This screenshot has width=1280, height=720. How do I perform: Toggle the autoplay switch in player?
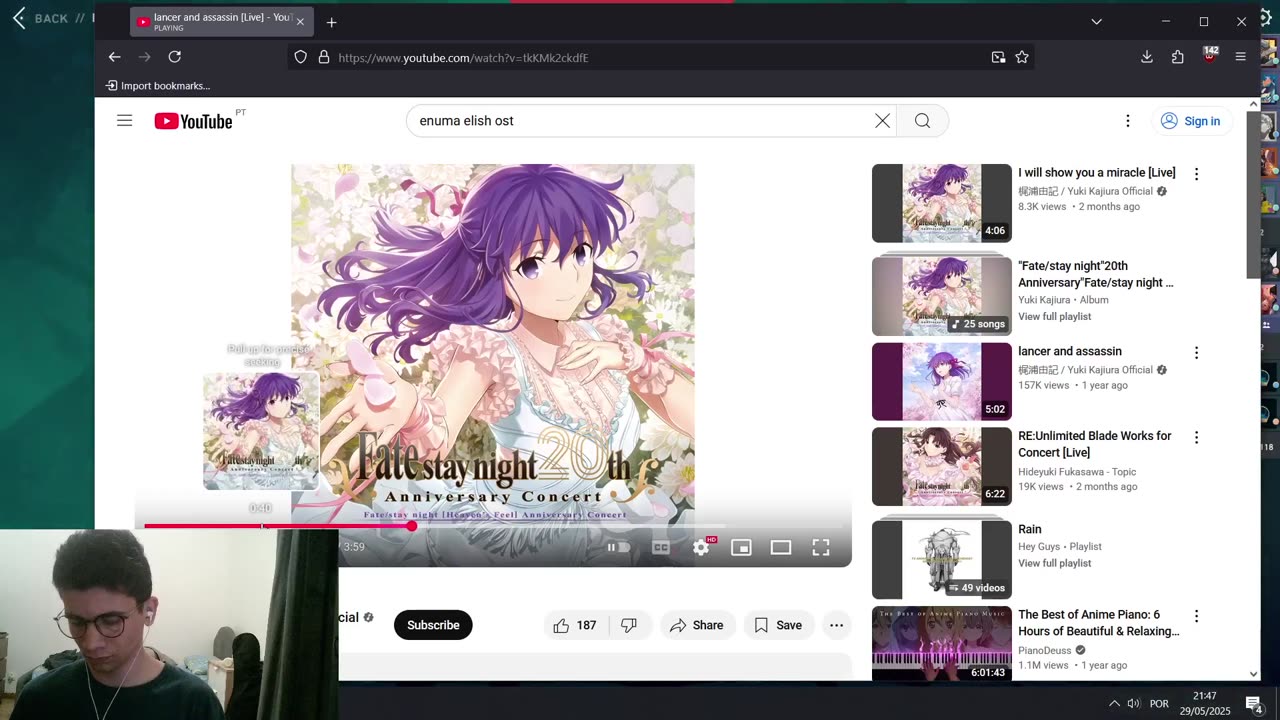(619, 547)
